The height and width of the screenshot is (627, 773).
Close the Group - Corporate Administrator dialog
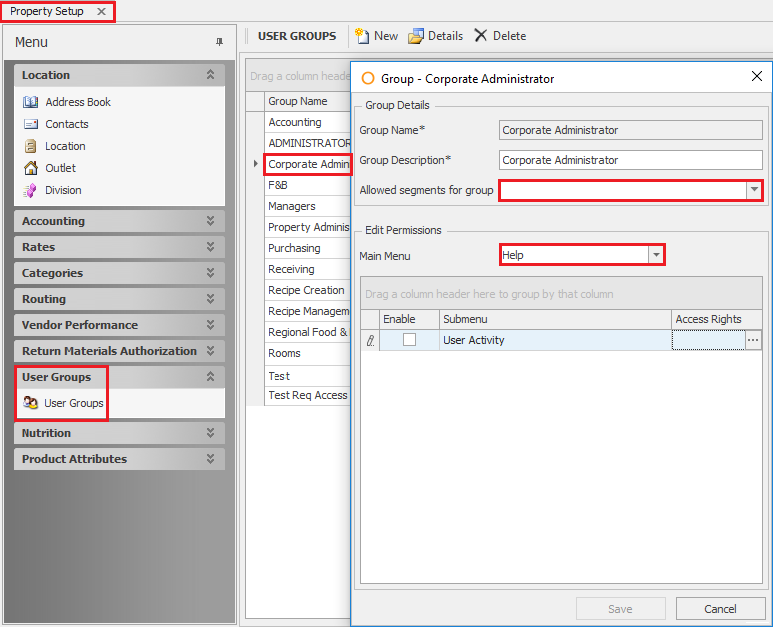point(756,77)
